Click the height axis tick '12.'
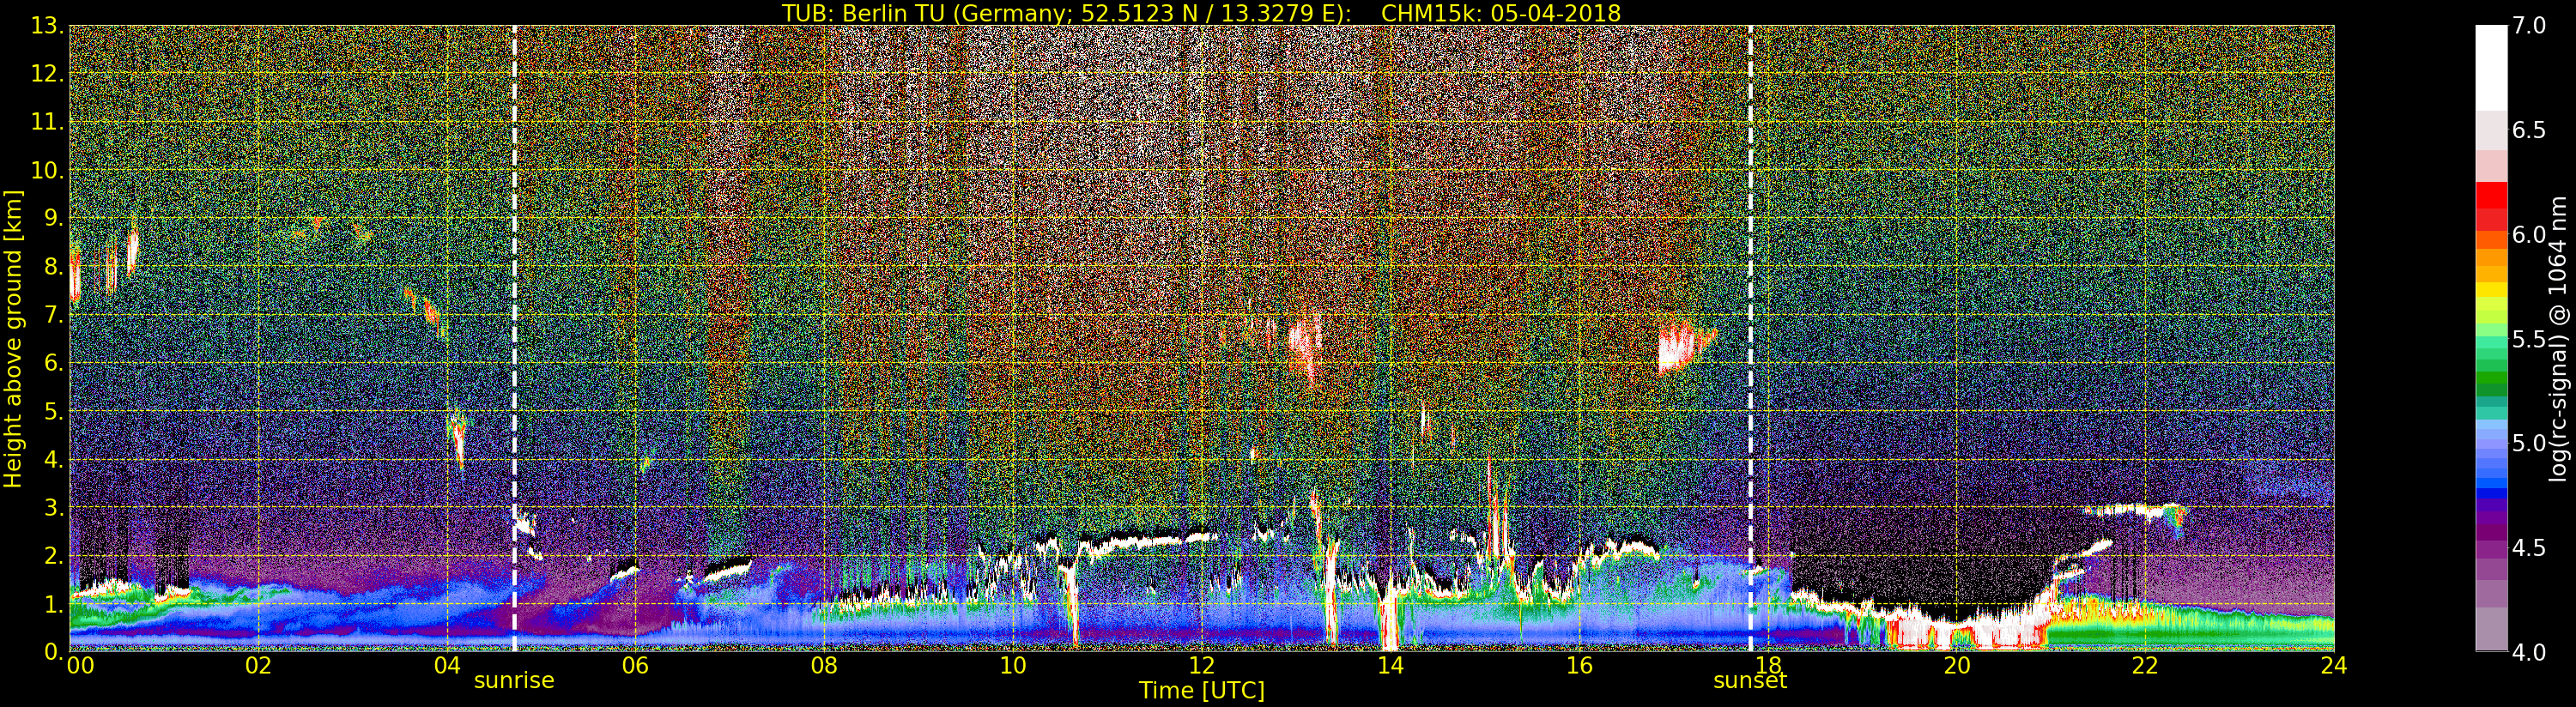The image size is (2576, 707). coord(46,75)
